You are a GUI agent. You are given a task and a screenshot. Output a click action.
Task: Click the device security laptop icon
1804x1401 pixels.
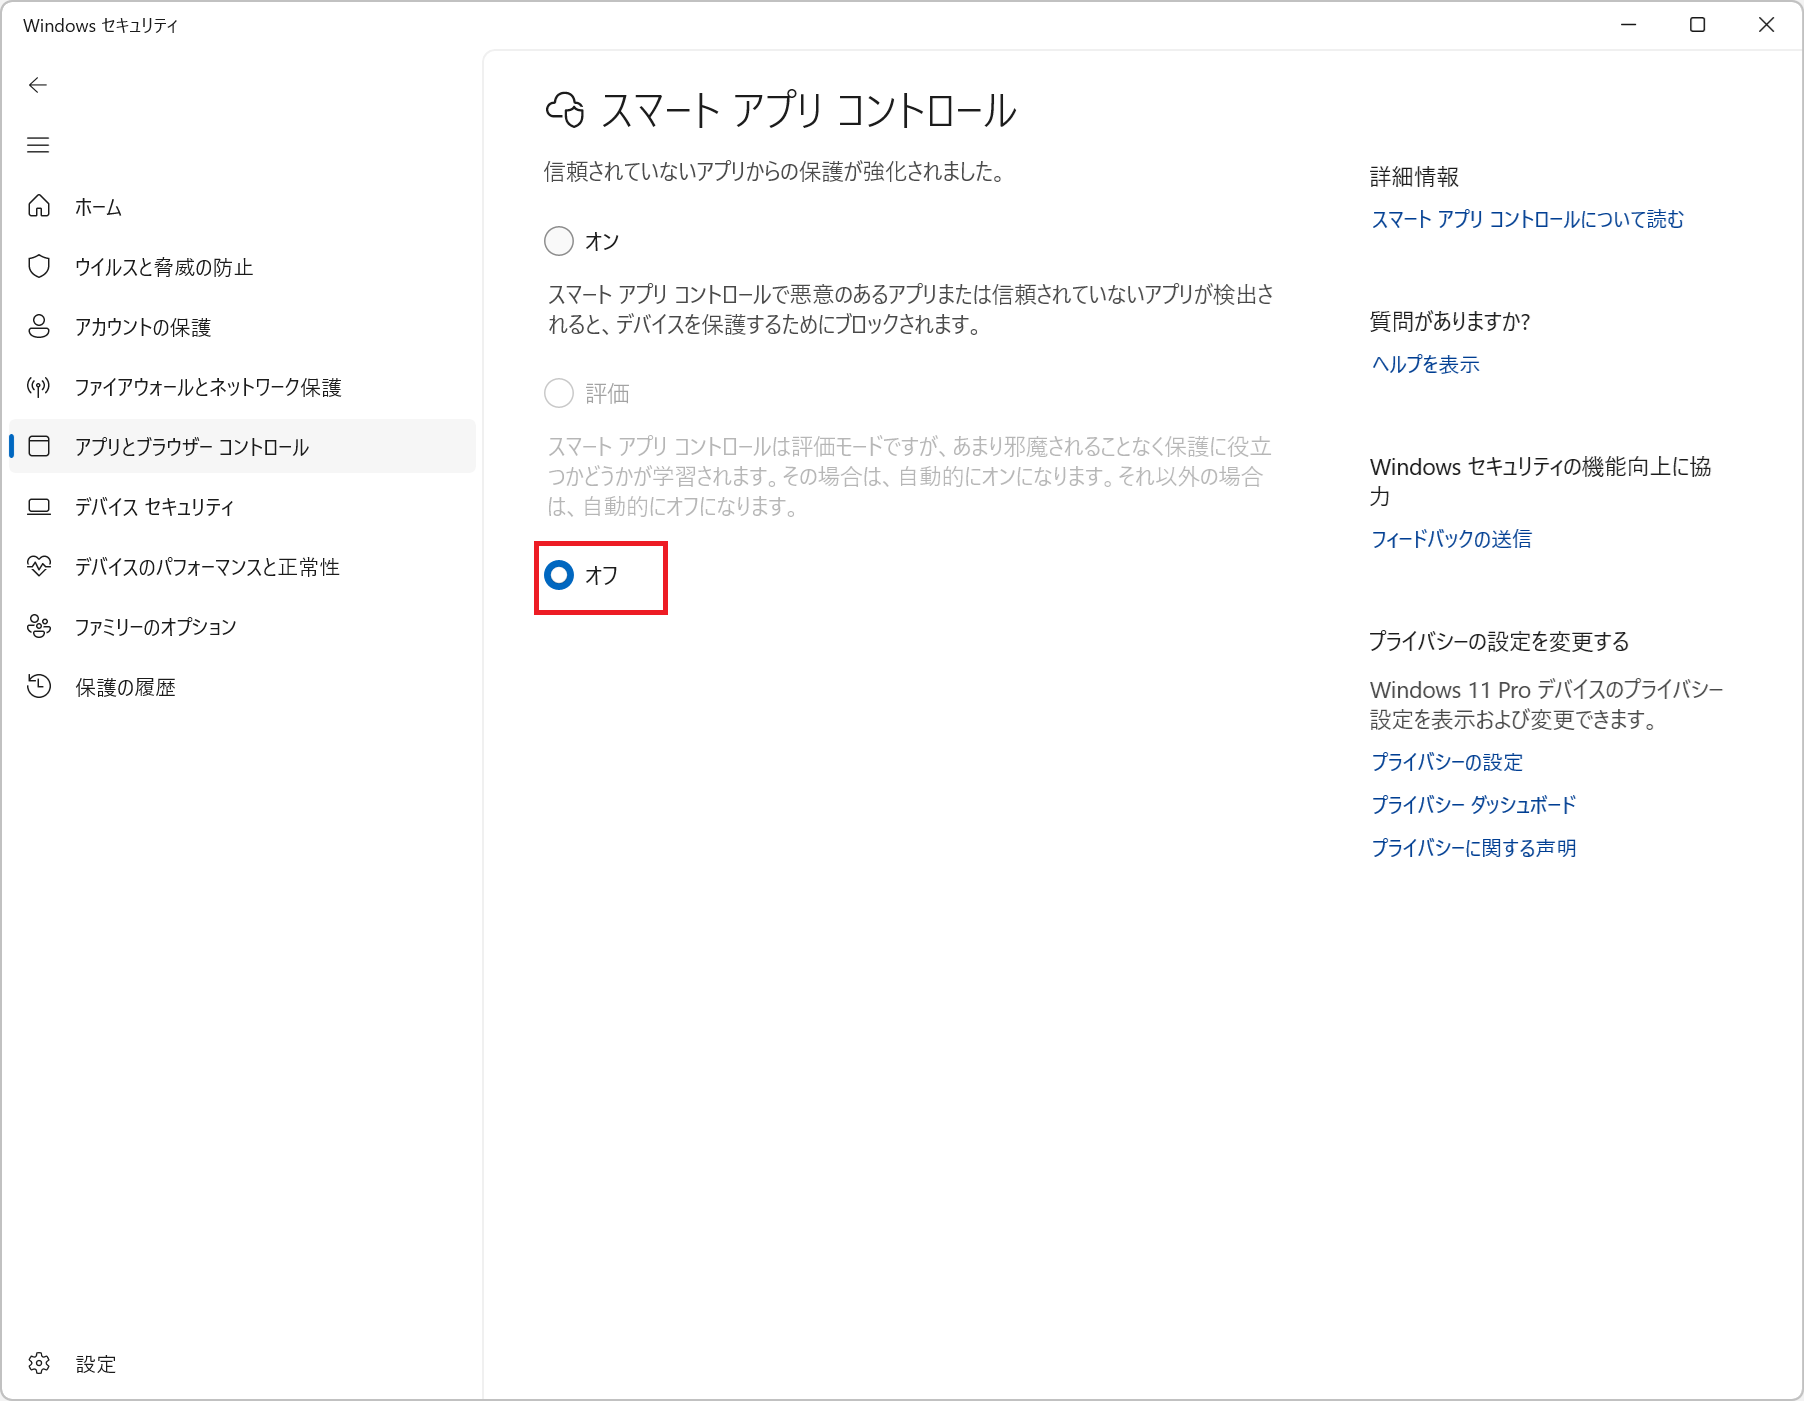pos(39,506)
